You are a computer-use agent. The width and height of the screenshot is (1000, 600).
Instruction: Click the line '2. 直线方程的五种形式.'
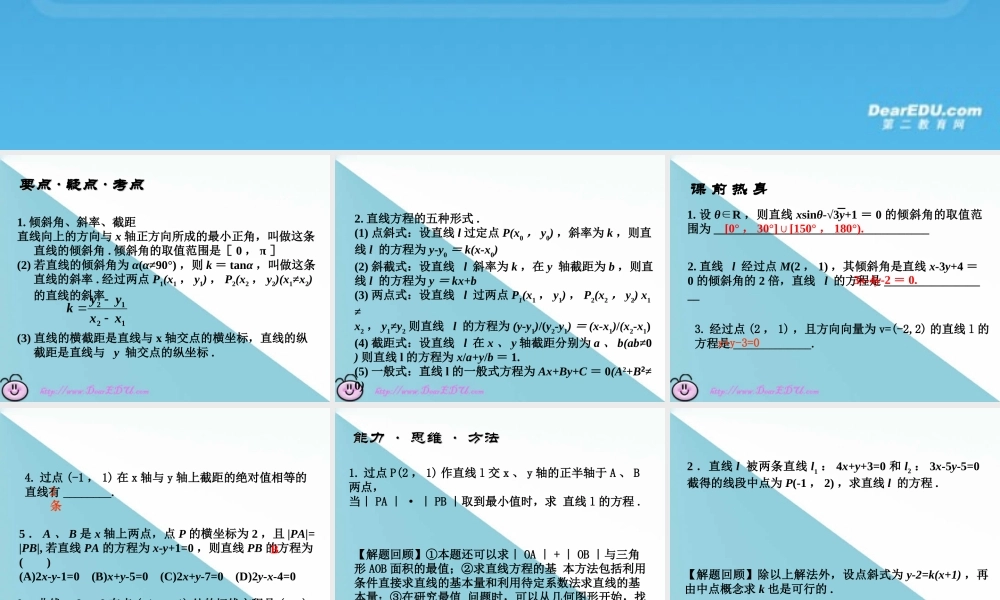(417, 218)
